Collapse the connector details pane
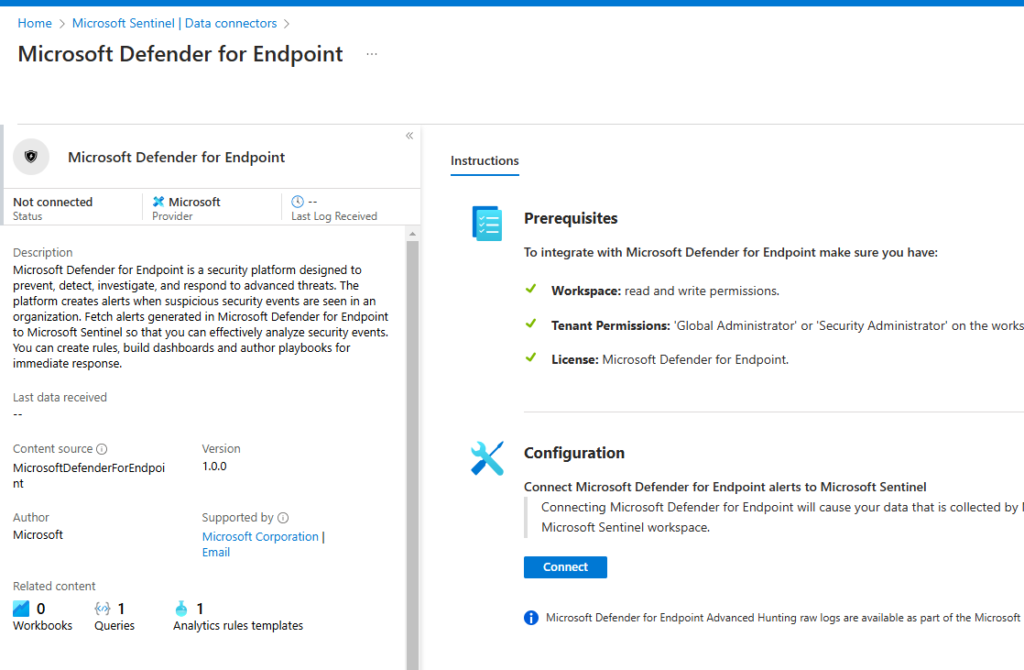This screenshot has height=670, width=1024. pos(409,136)
